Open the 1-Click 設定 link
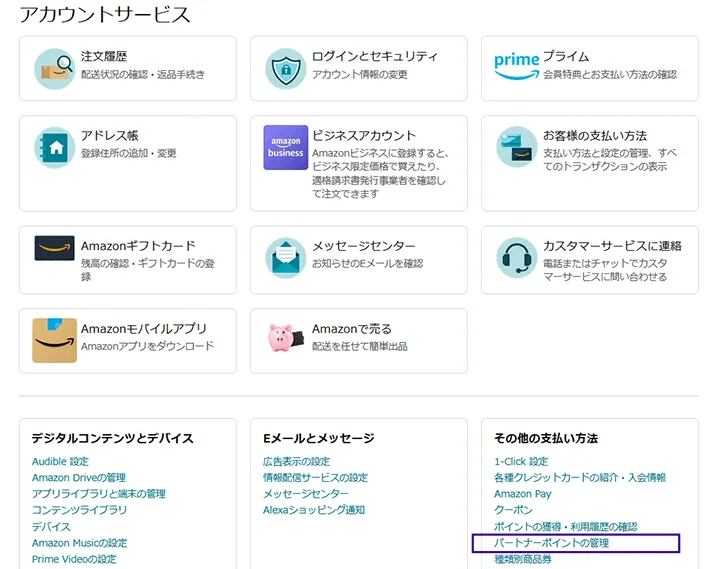Screen dimensions: 720x569 521,462
